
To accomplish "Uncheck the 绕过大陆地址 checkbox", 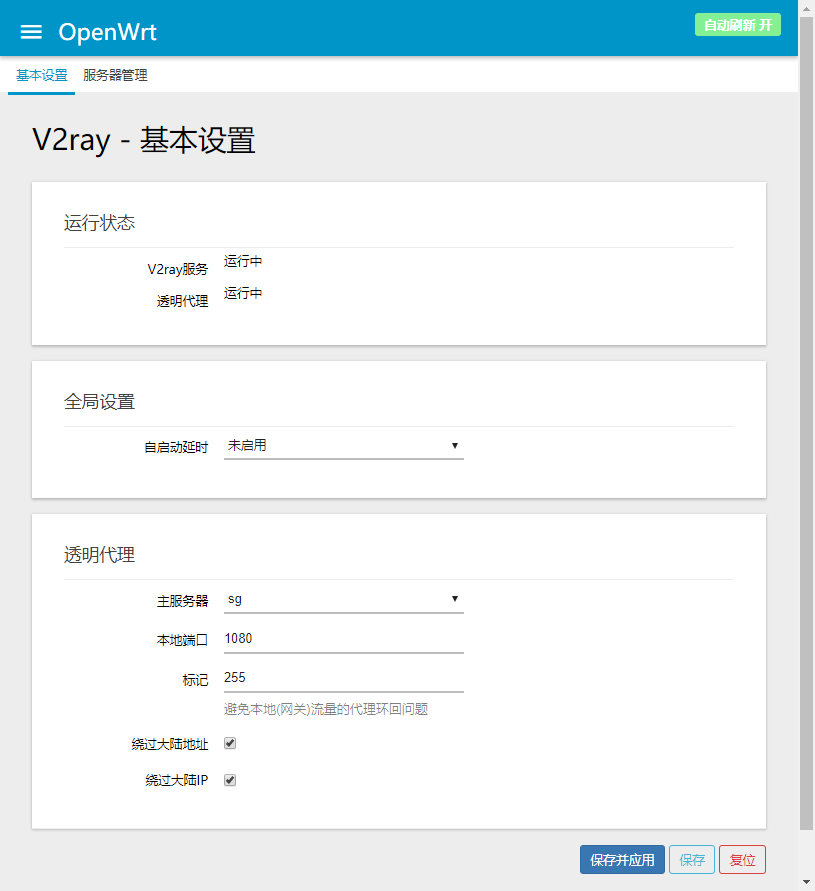I will (230, 743).
